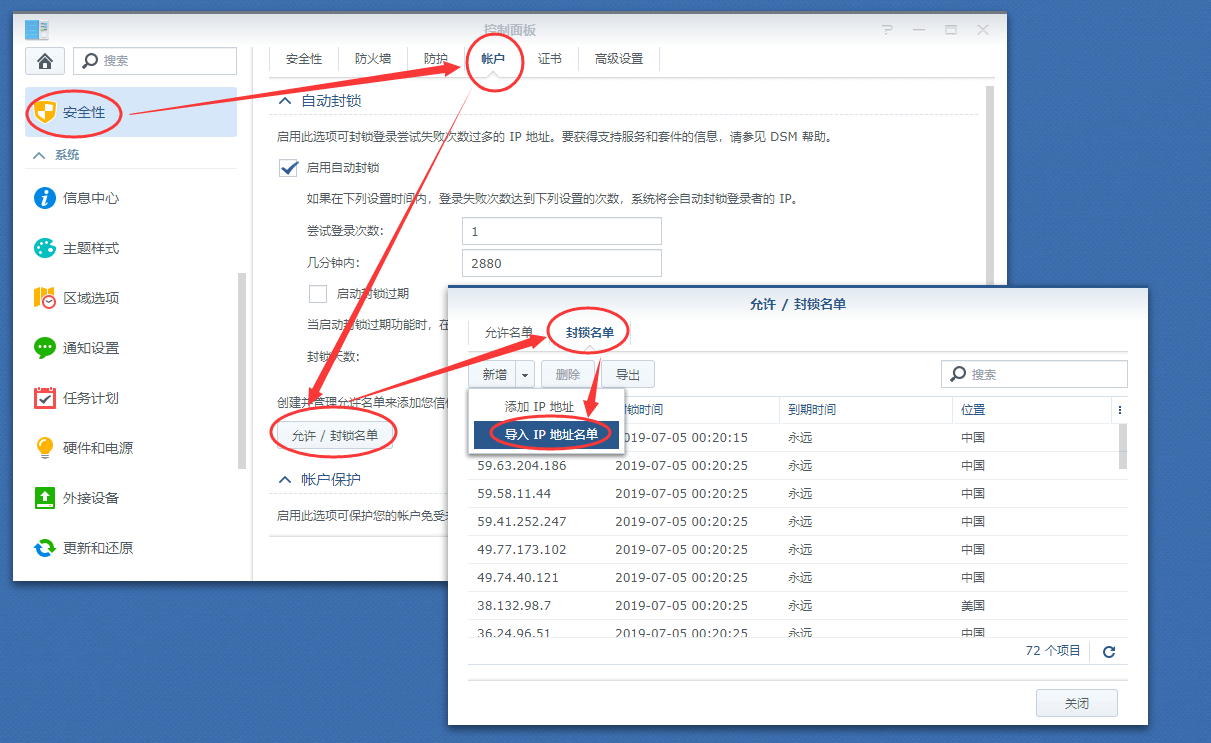Collapse the 系统 sidebar group

40,155
